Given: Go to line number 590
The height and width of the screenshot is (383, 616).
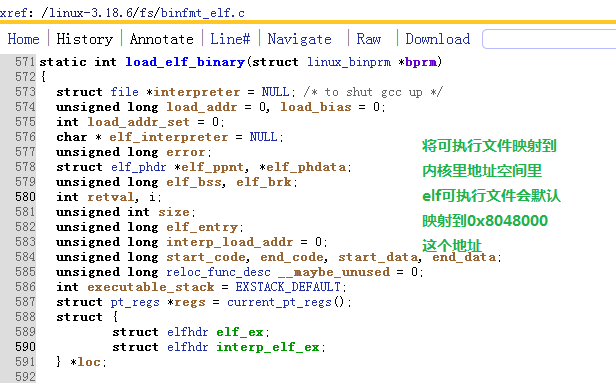Looking at the screenshot, I should [26, 347].
